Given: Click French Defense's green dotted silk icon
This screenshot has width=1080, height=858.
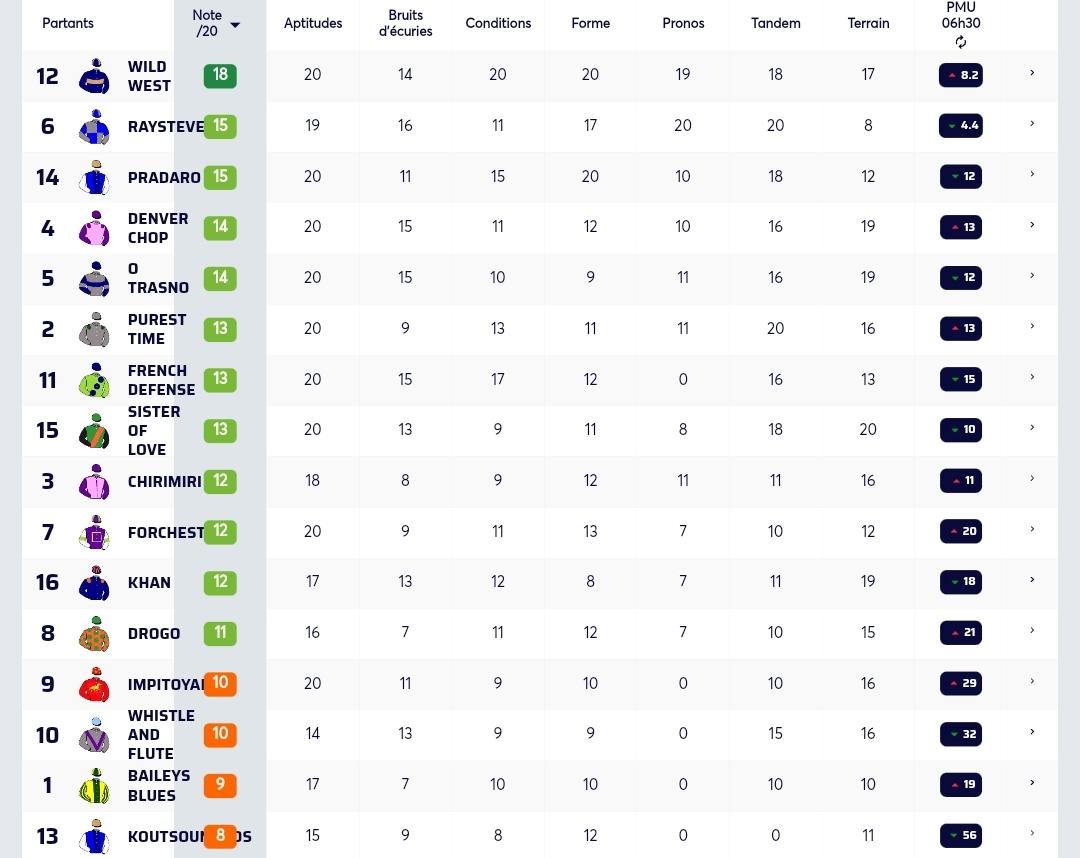Looking at the screenshot, I should tap(94, 380).
